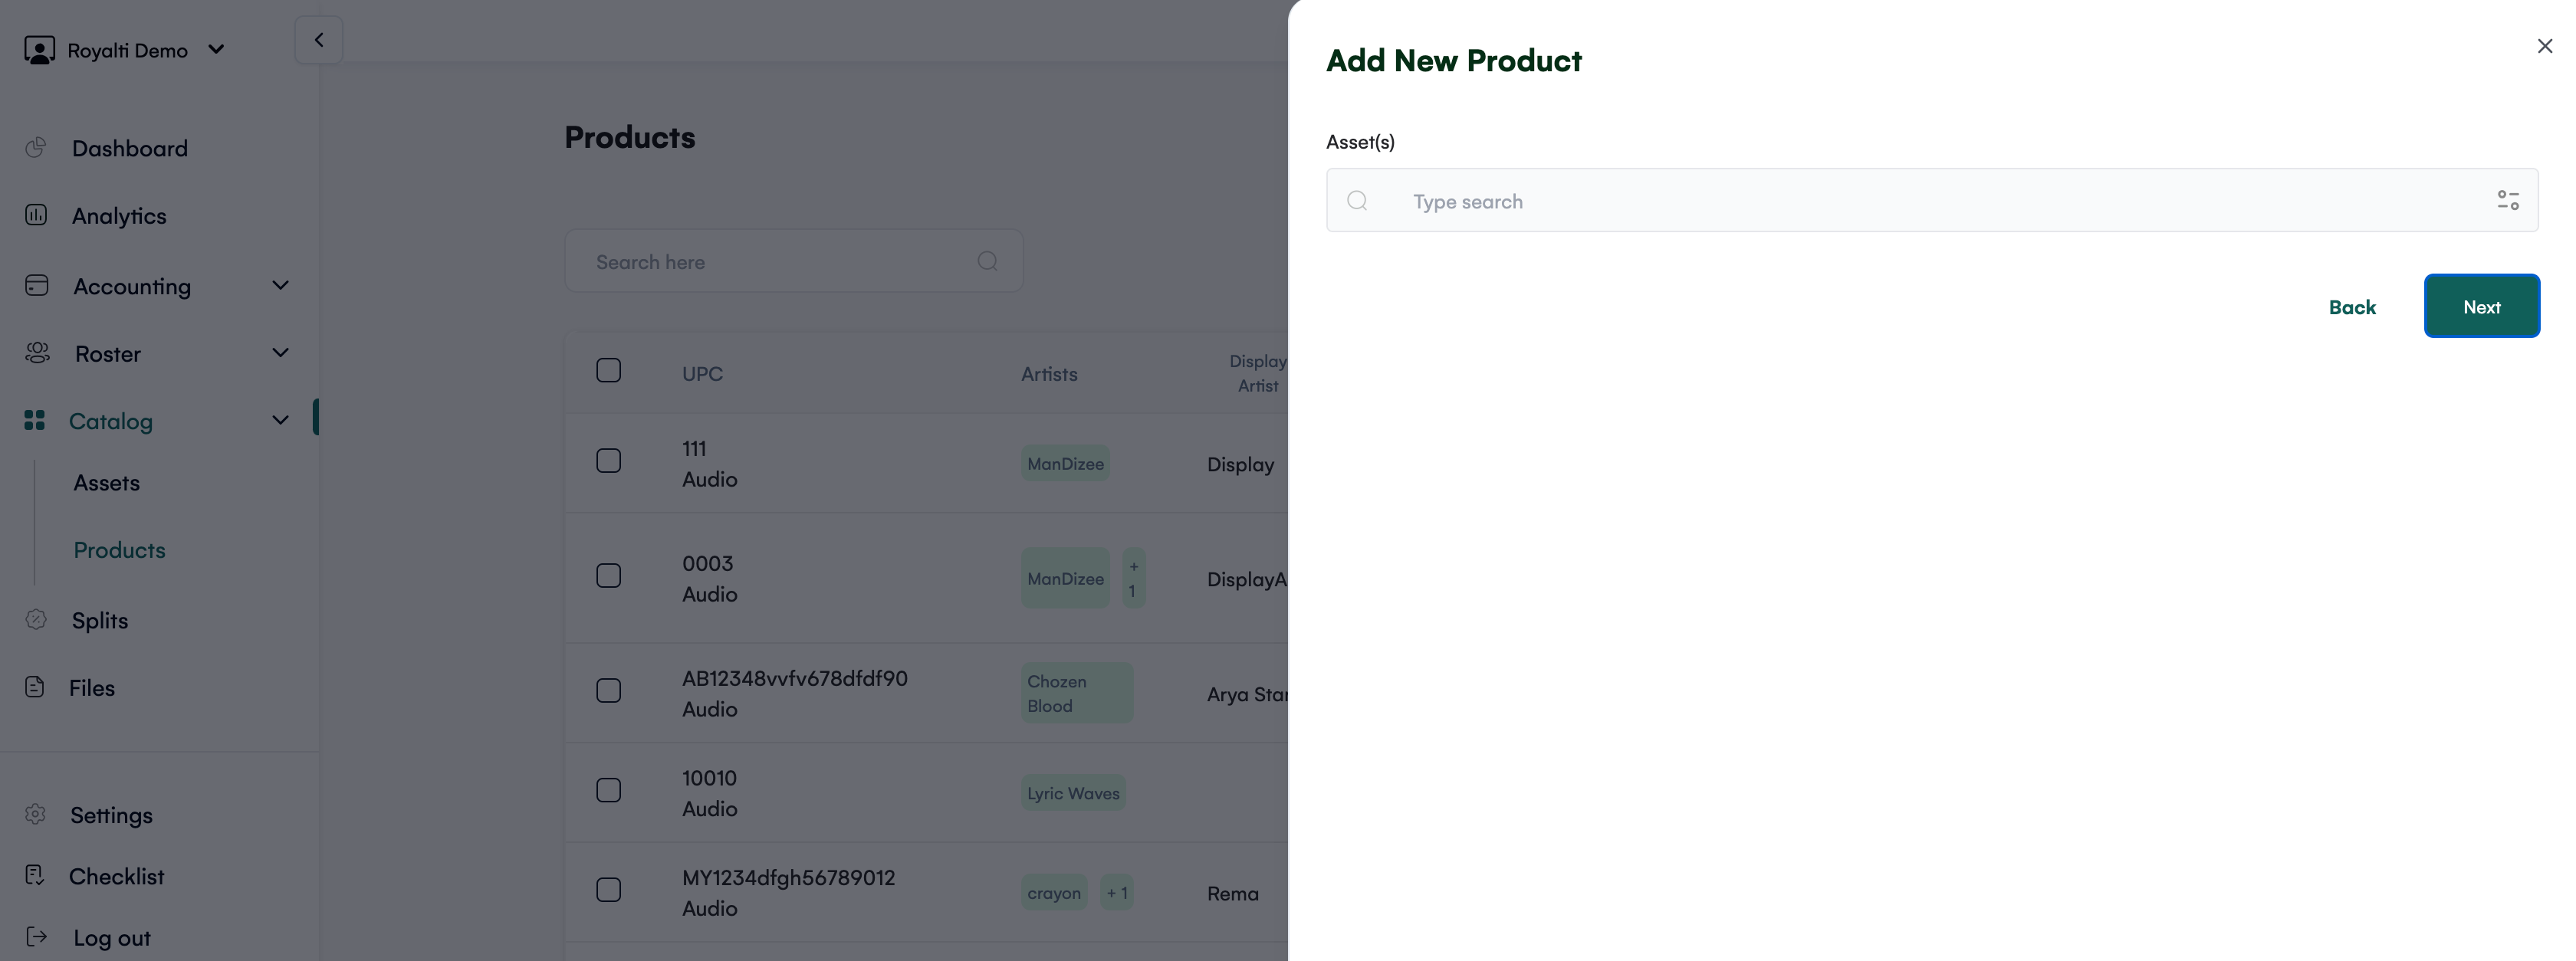The image size is (2576, 961).
Task: Select the AB12348vvfv678dfdf90 row checkbox
Action: (x=609, y=690)
